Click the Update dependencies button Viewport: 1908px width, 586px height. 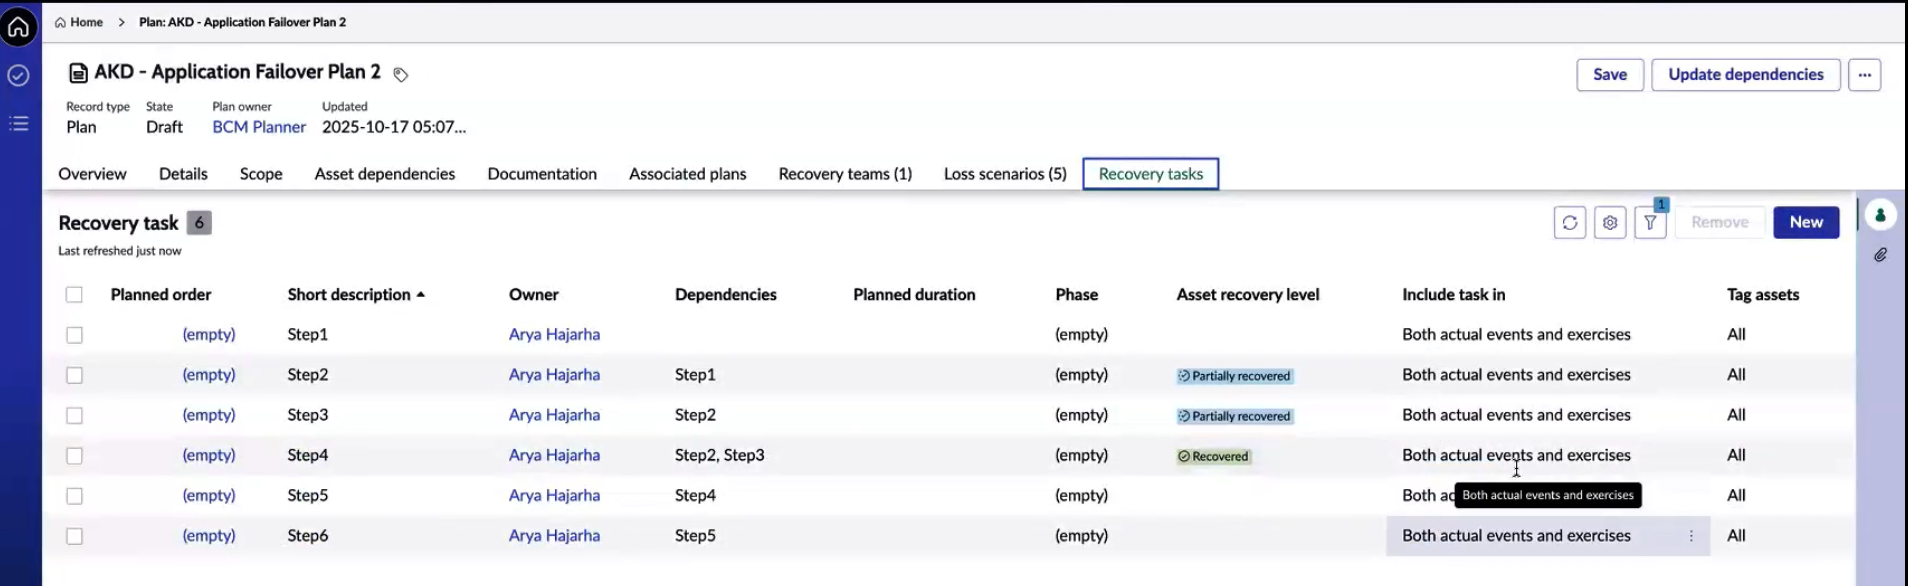click(1746, 74)
